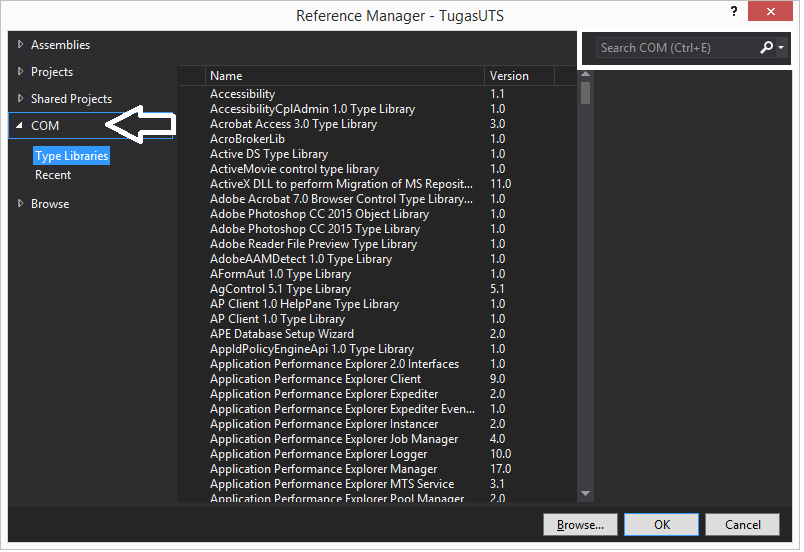Select Application Performance Explorer Expediter row

[x=377, y=394]
